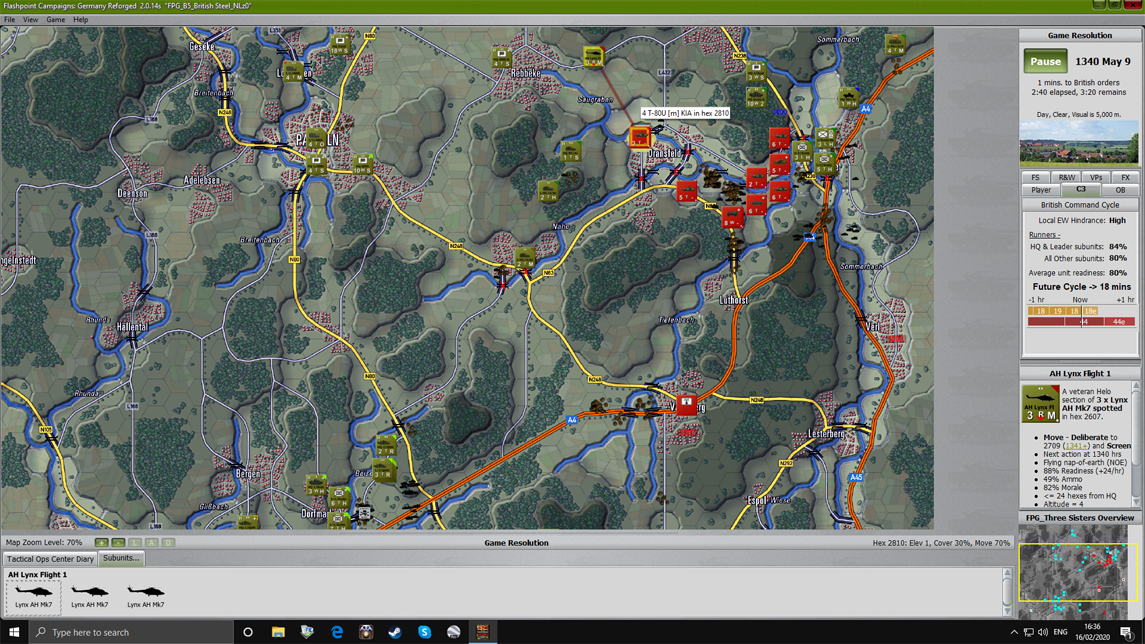Screen dimensions: 1145x644
Task: Click the landscape weather image
Action: pos(1079,143)
